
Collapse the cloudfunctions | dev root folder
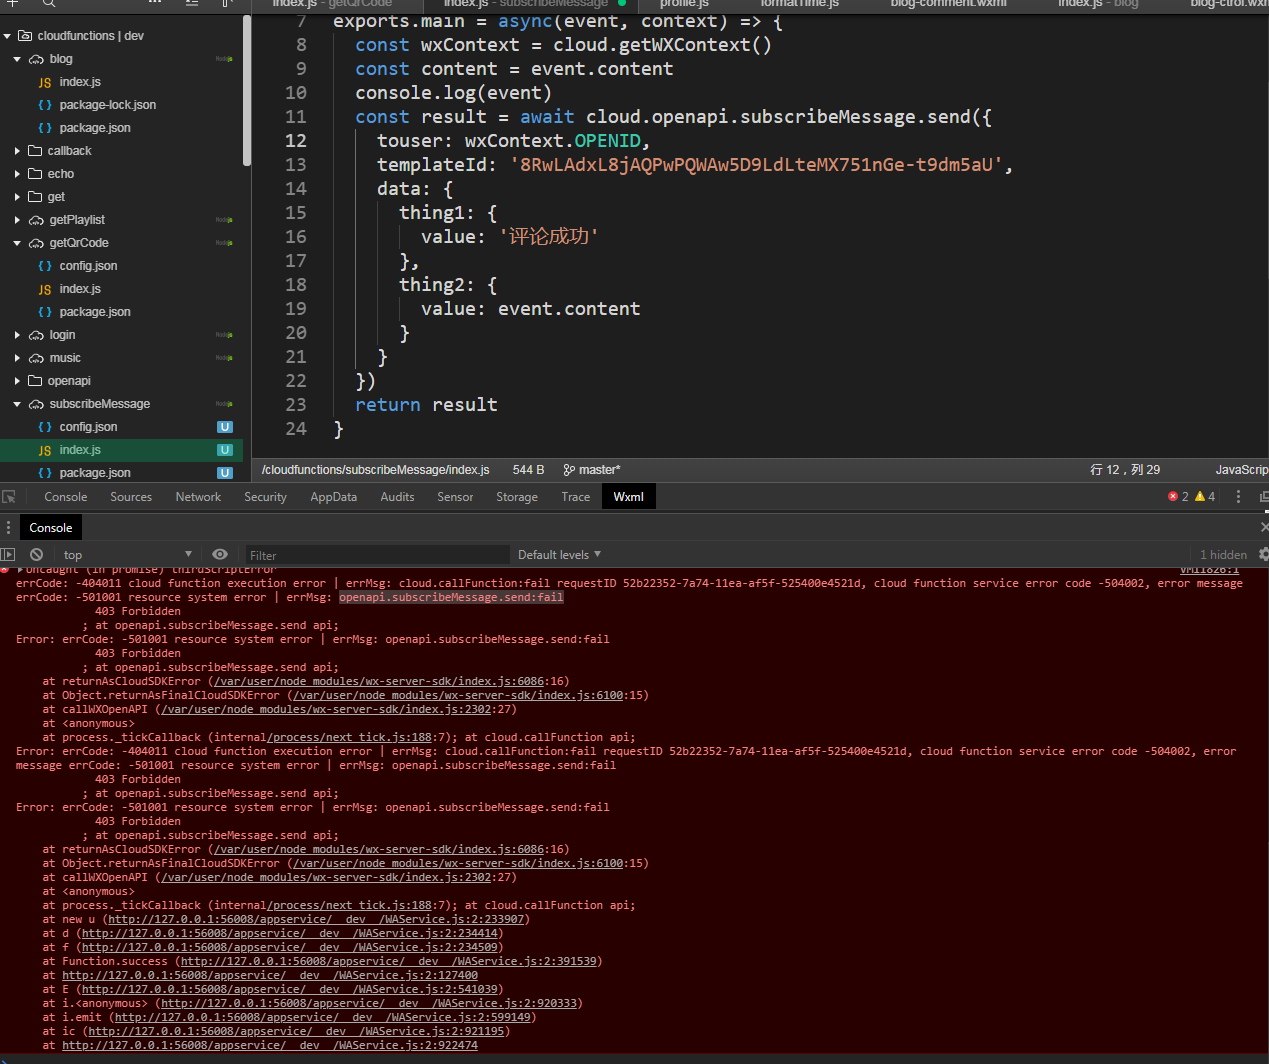(7, 36)
